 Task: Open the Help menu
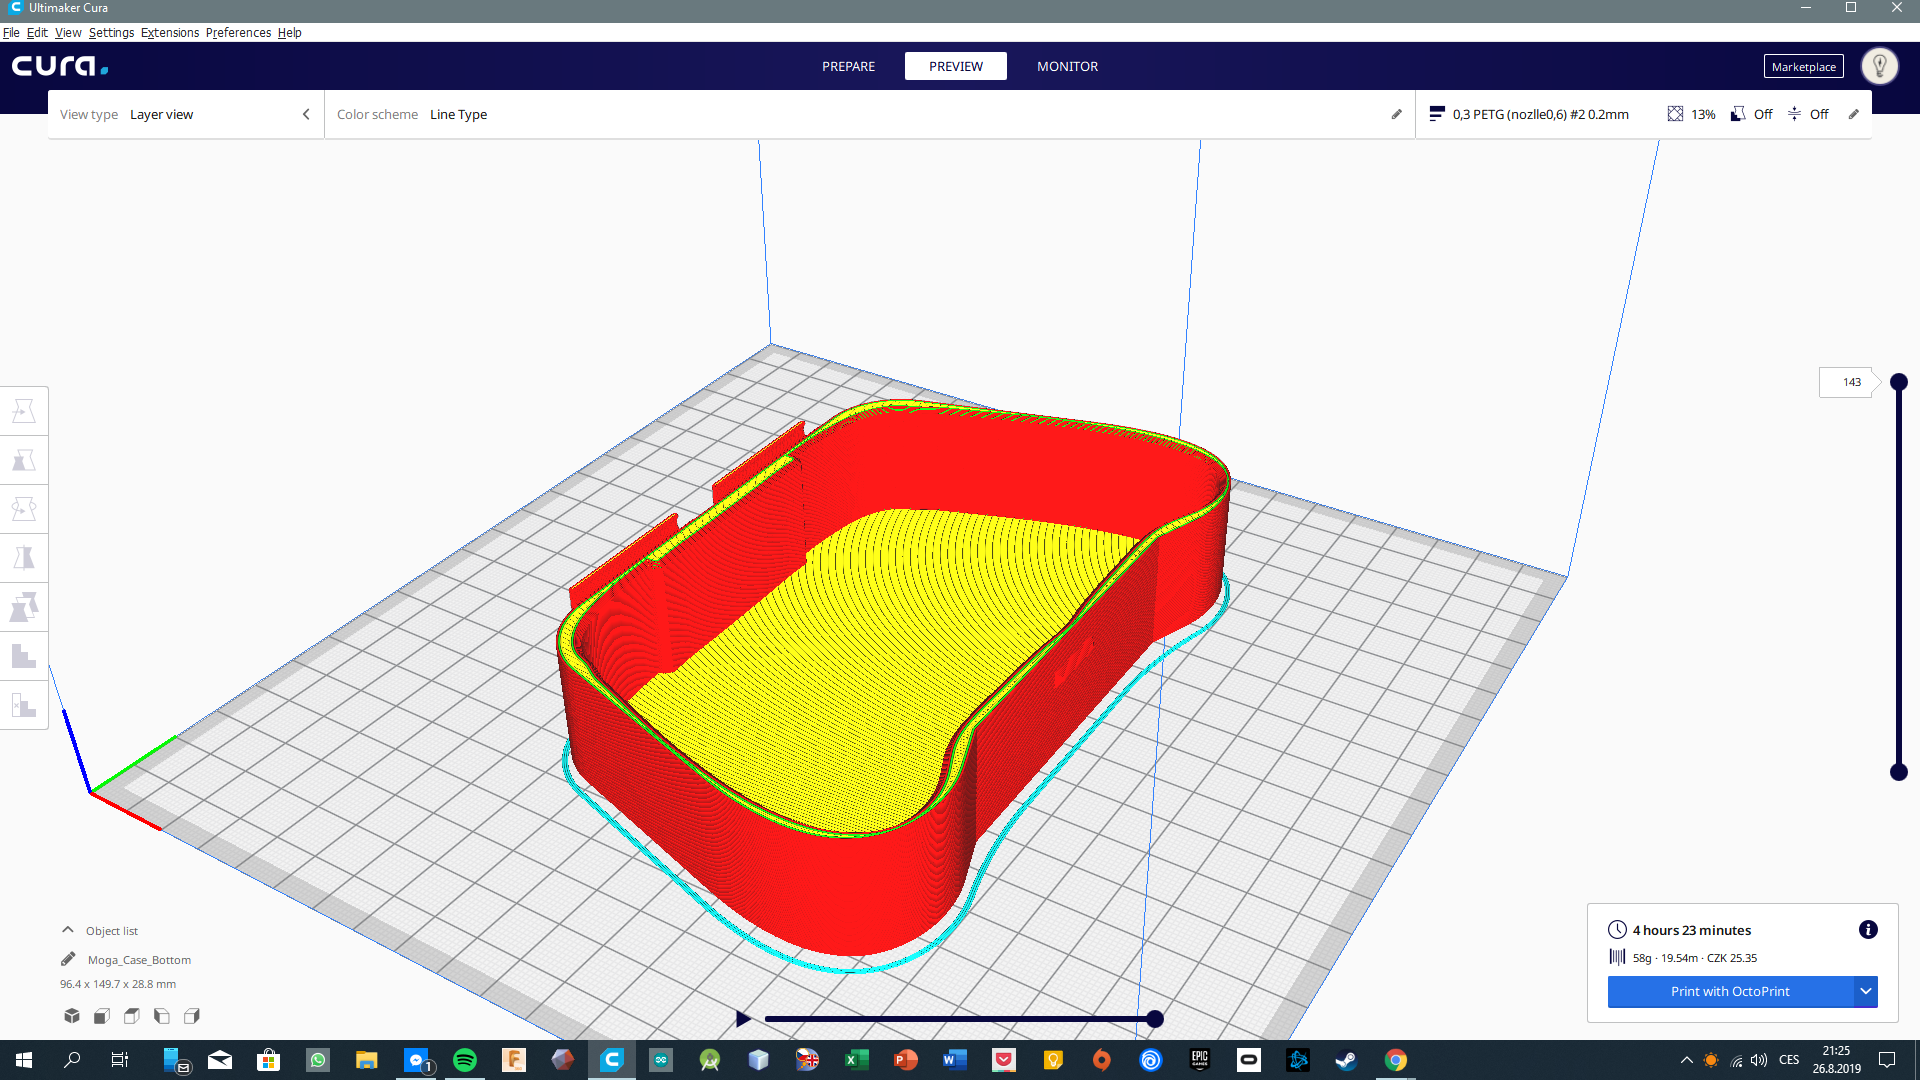click(290, 32)
